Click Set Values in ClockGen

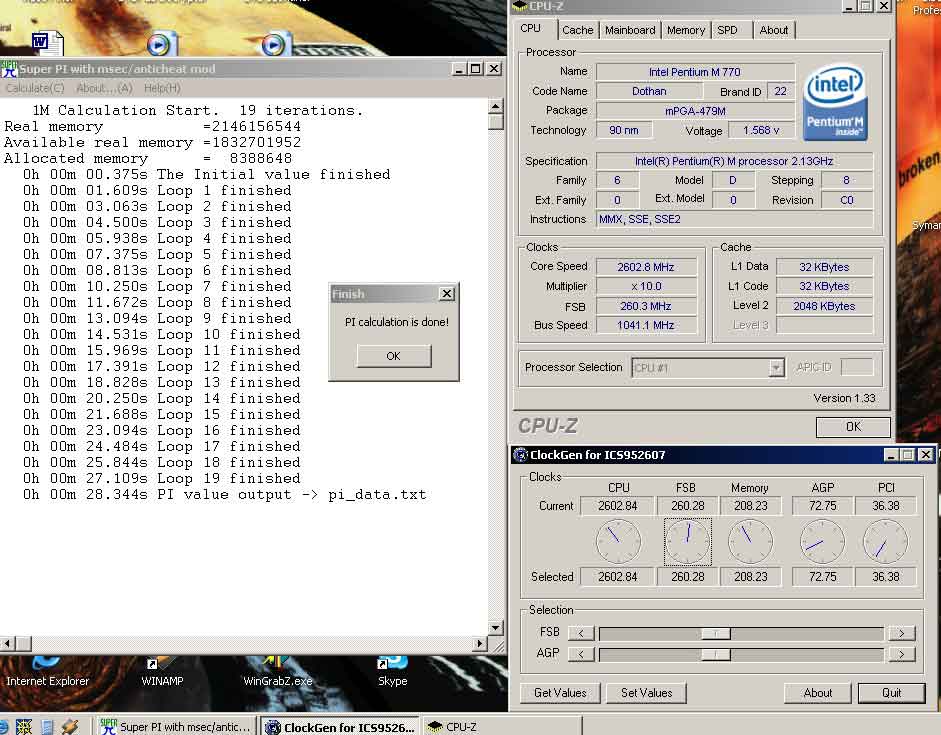646,692
